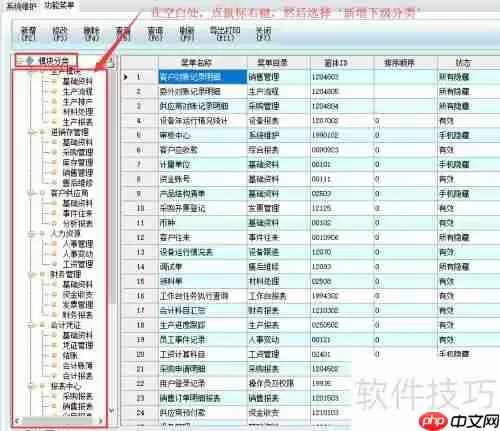Click the folder icon beside 凭证管理
This screenshot has height=431, width=500.
click(55, 345)
